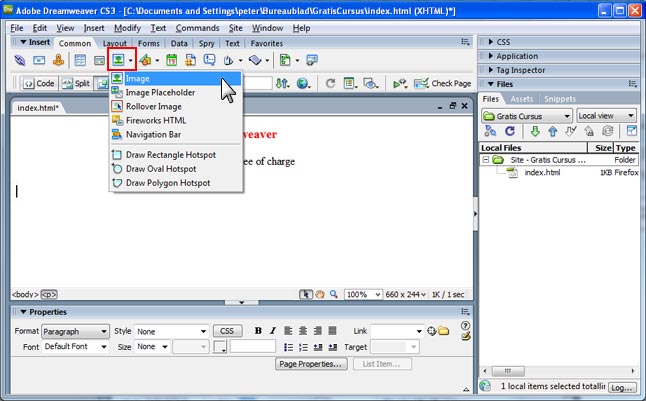Click the Media insert icon
Screen dimensions: 646x401
(145, 60)
